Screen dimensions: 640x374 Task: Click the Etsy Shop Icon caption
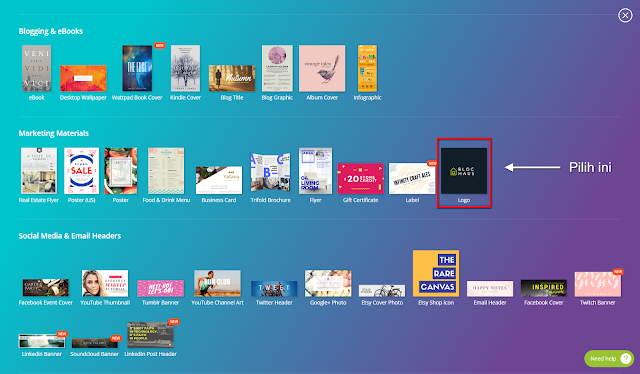pyautogui.click(x=436, y=303)
